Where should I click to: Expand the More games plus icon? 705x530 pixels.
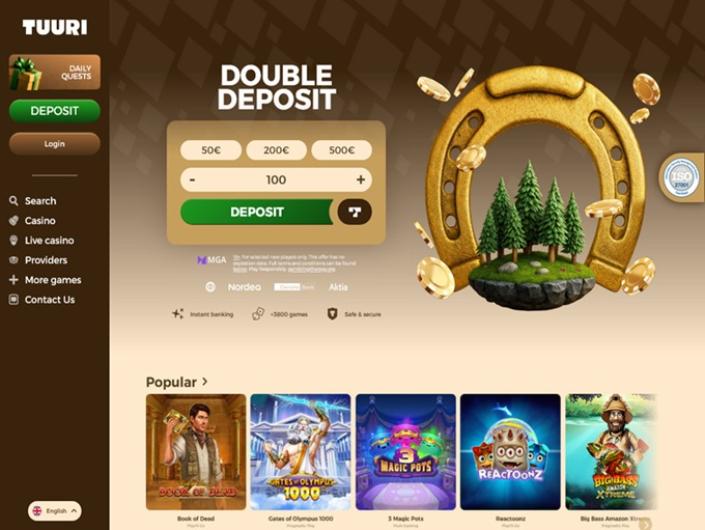click(14, 280)
